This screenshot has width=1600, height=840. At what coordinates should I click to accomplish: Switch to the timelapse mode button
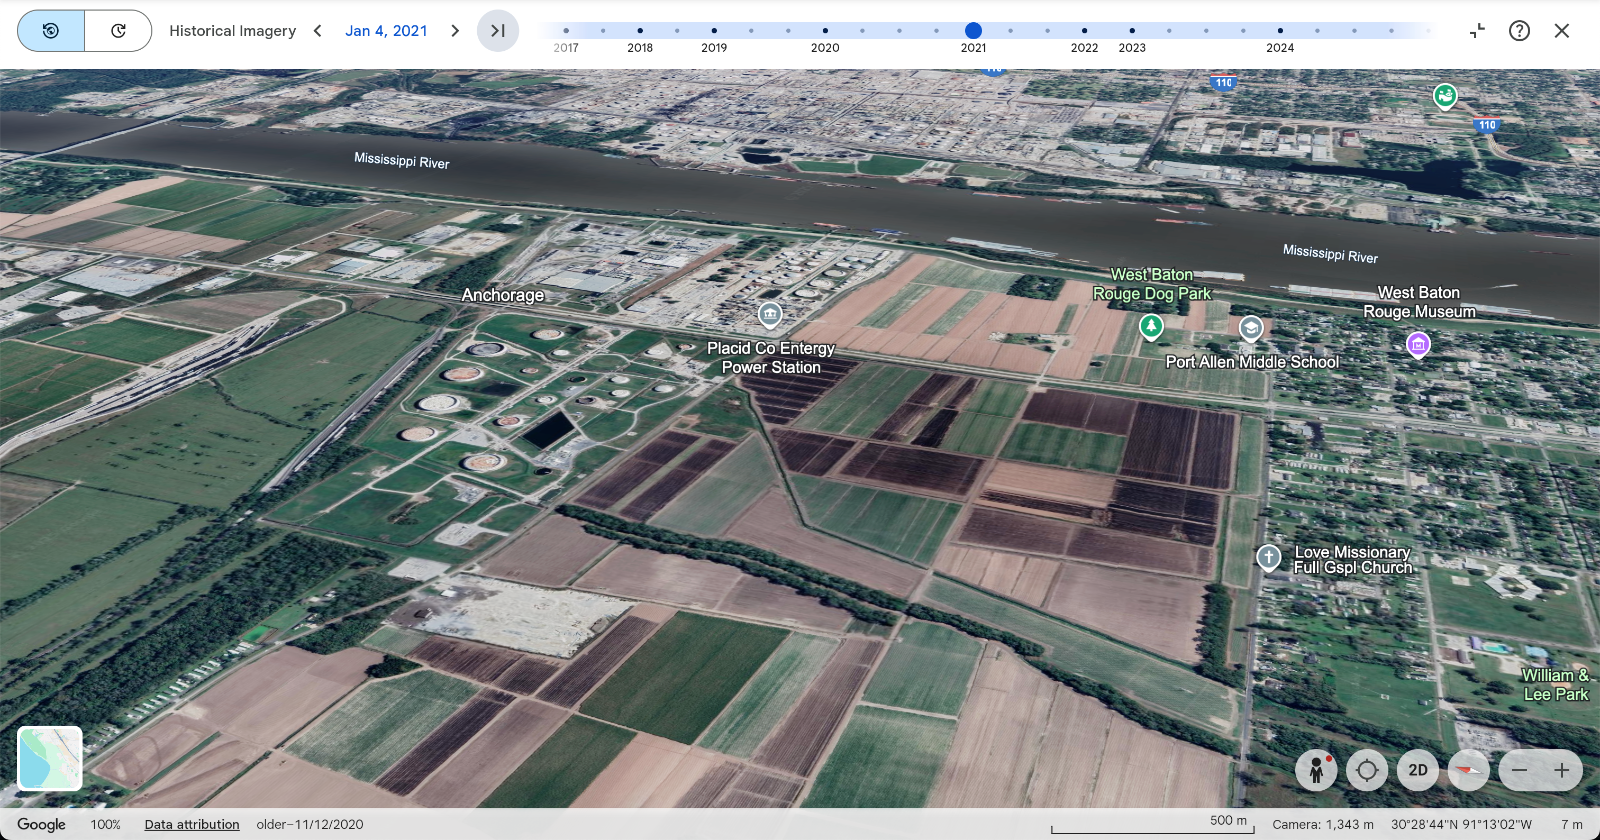coord(118,31)
